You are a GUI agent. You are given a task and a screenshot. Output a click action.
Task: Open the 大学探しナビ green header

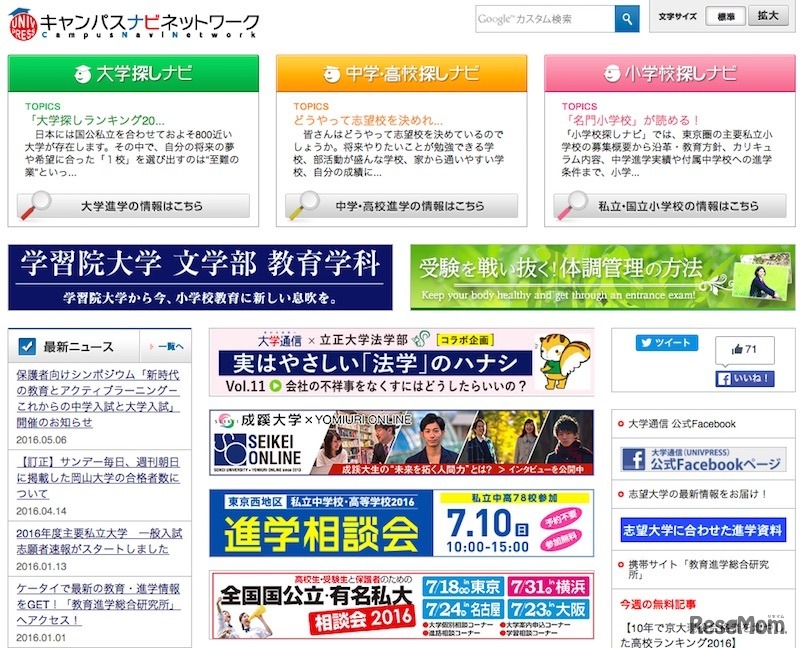click(133, 73)
